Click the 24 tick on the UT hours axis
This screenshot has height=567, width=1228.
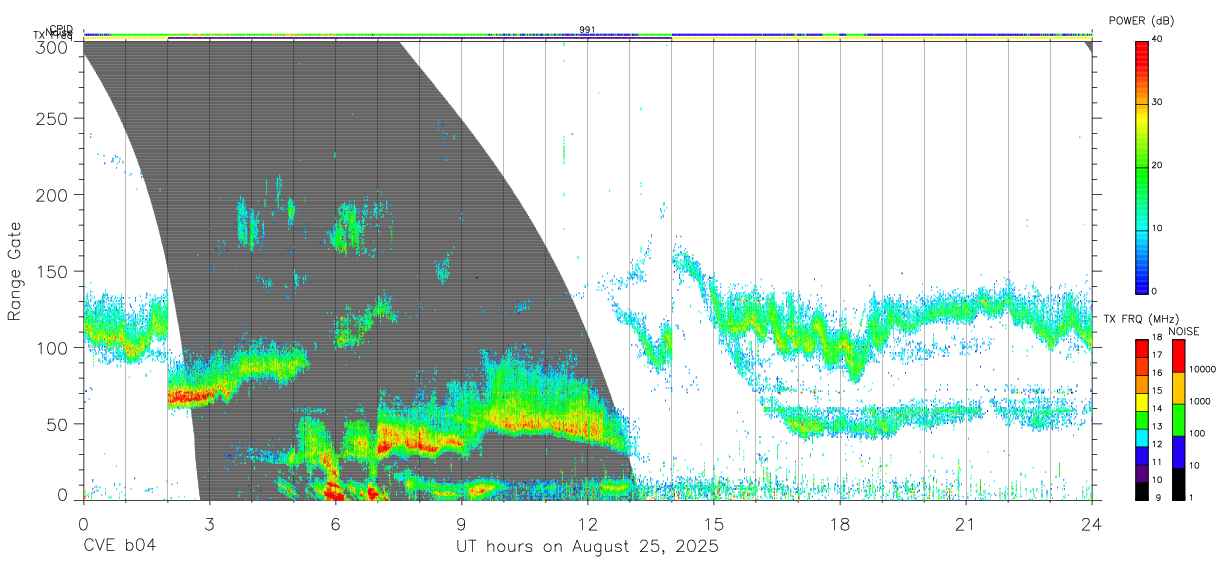(x=1092, y=524)
